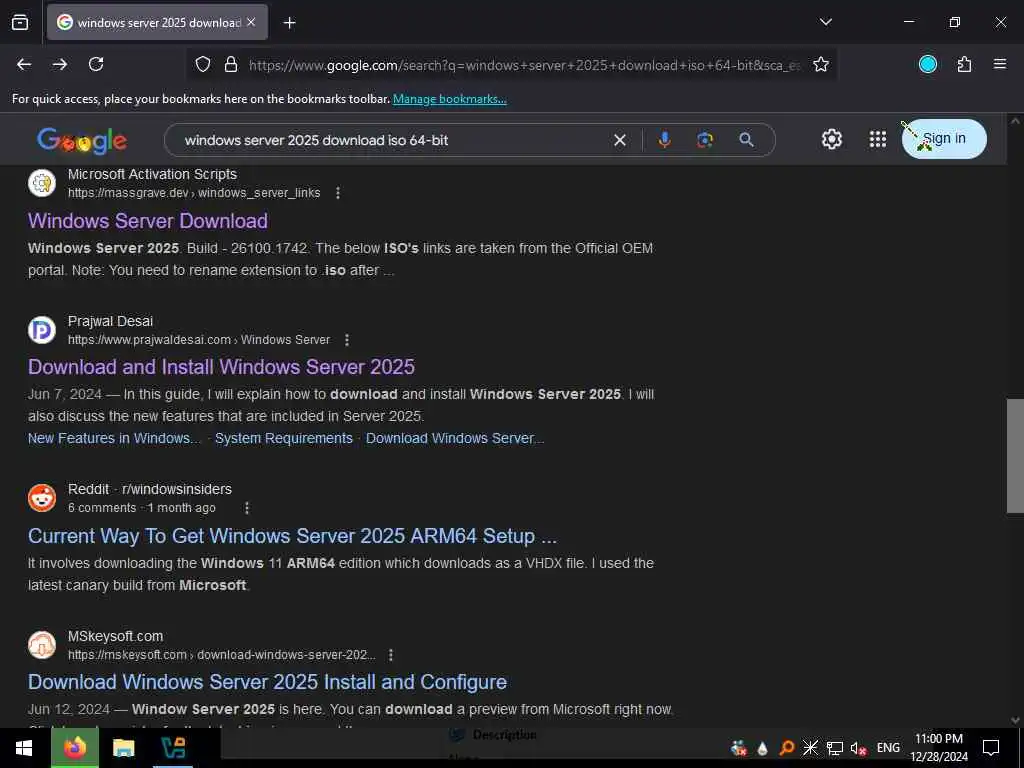Switch to Firefox in taskbar
Screen dimensions: 1024x768
coord(75,748)
